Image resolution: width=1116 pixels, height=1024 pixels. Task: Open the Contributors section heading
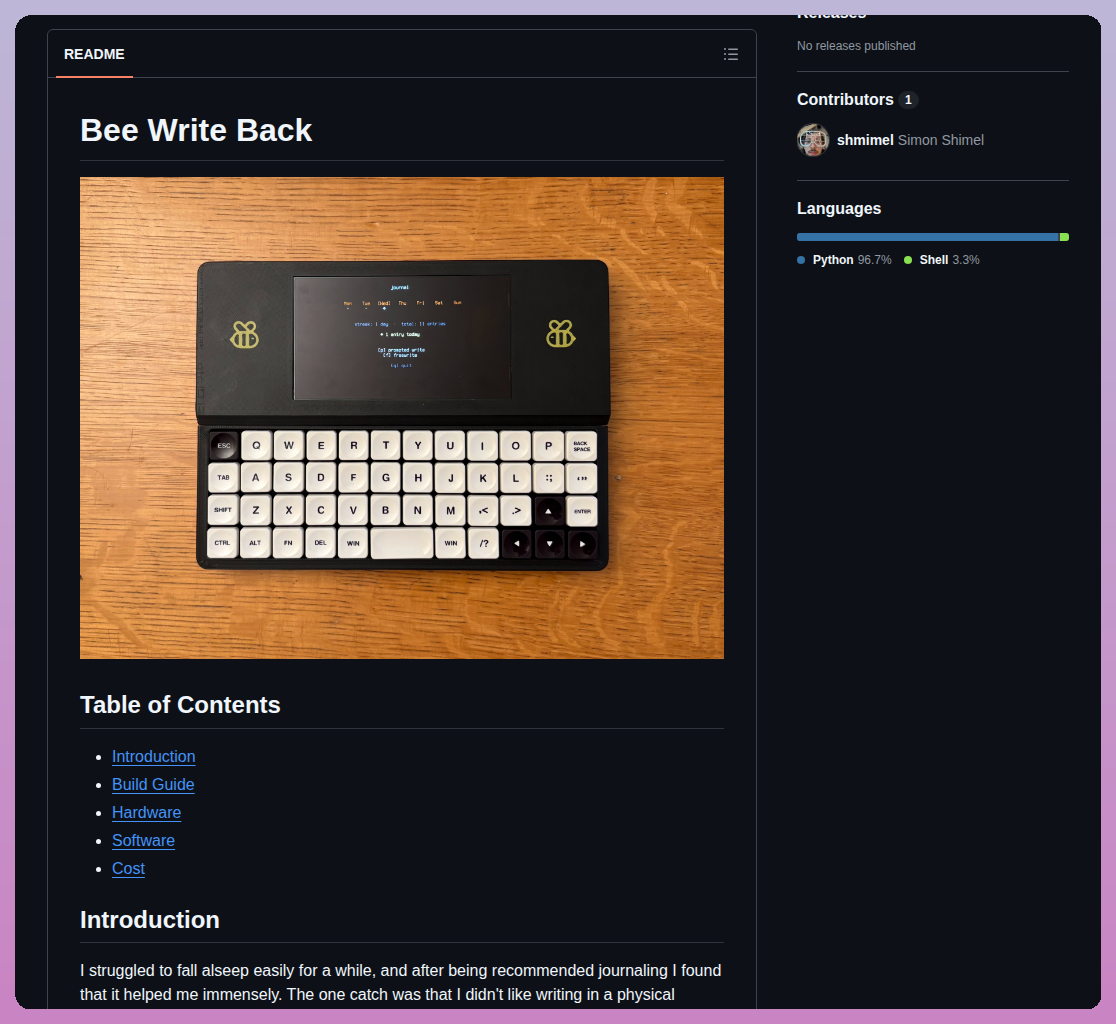click(x=845, y=100)
